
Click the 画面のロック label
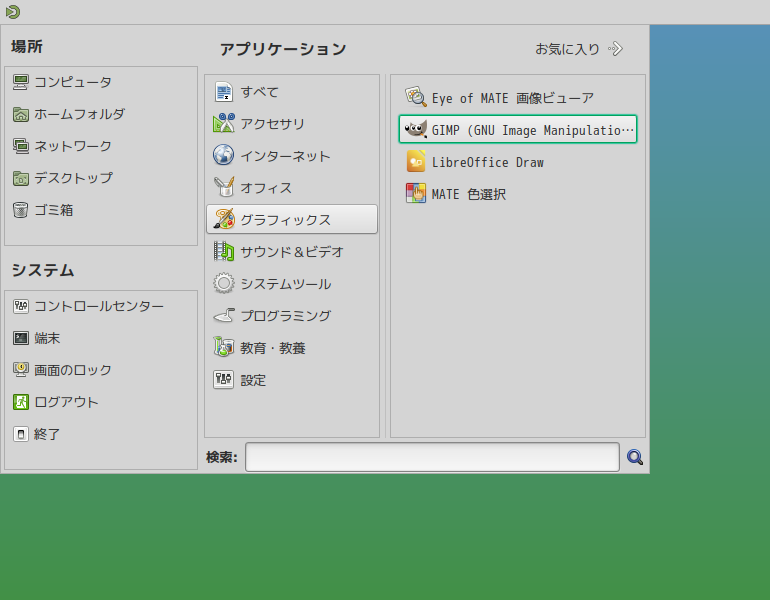(x=73, y=370)
